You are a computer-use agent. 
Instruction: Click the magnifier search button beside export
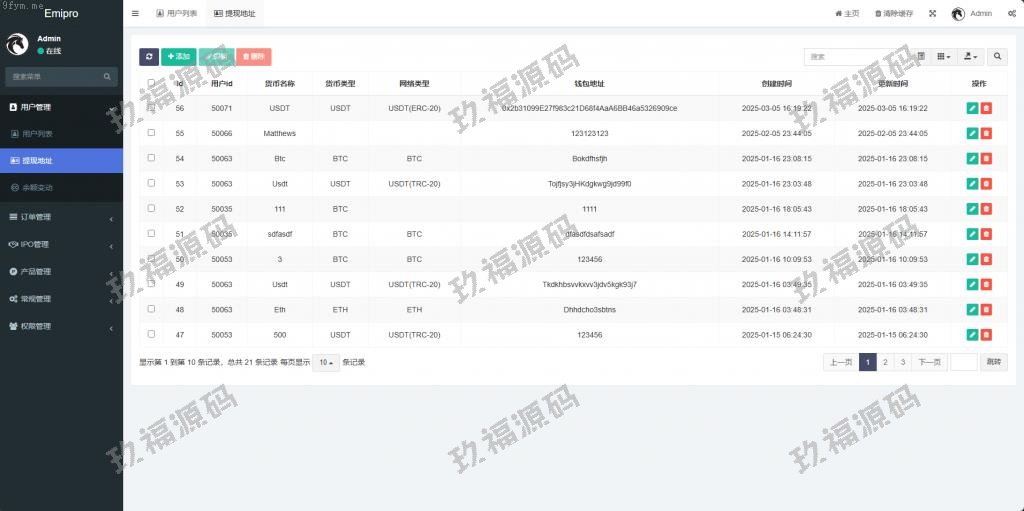tap(997, 57)
